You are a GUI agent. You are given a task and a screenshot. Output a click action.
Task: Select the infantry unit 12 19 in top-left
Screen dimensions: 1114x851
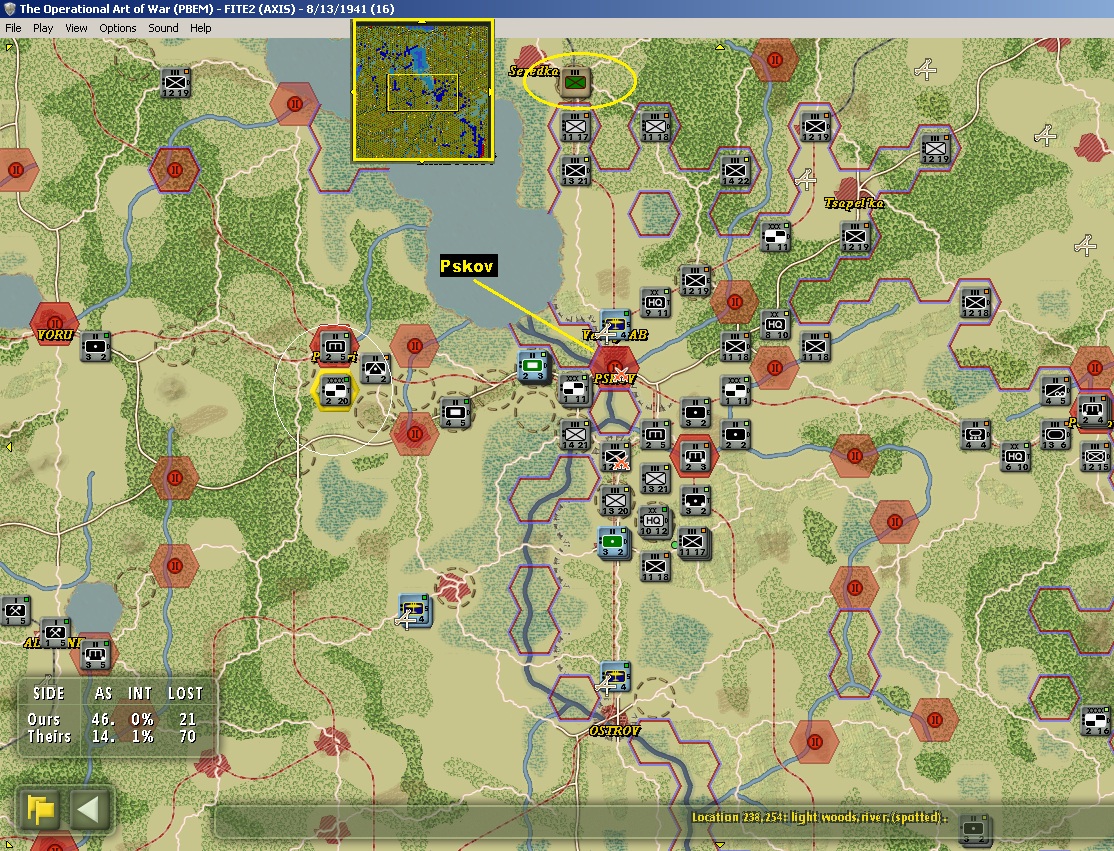[x=175, y=82]
